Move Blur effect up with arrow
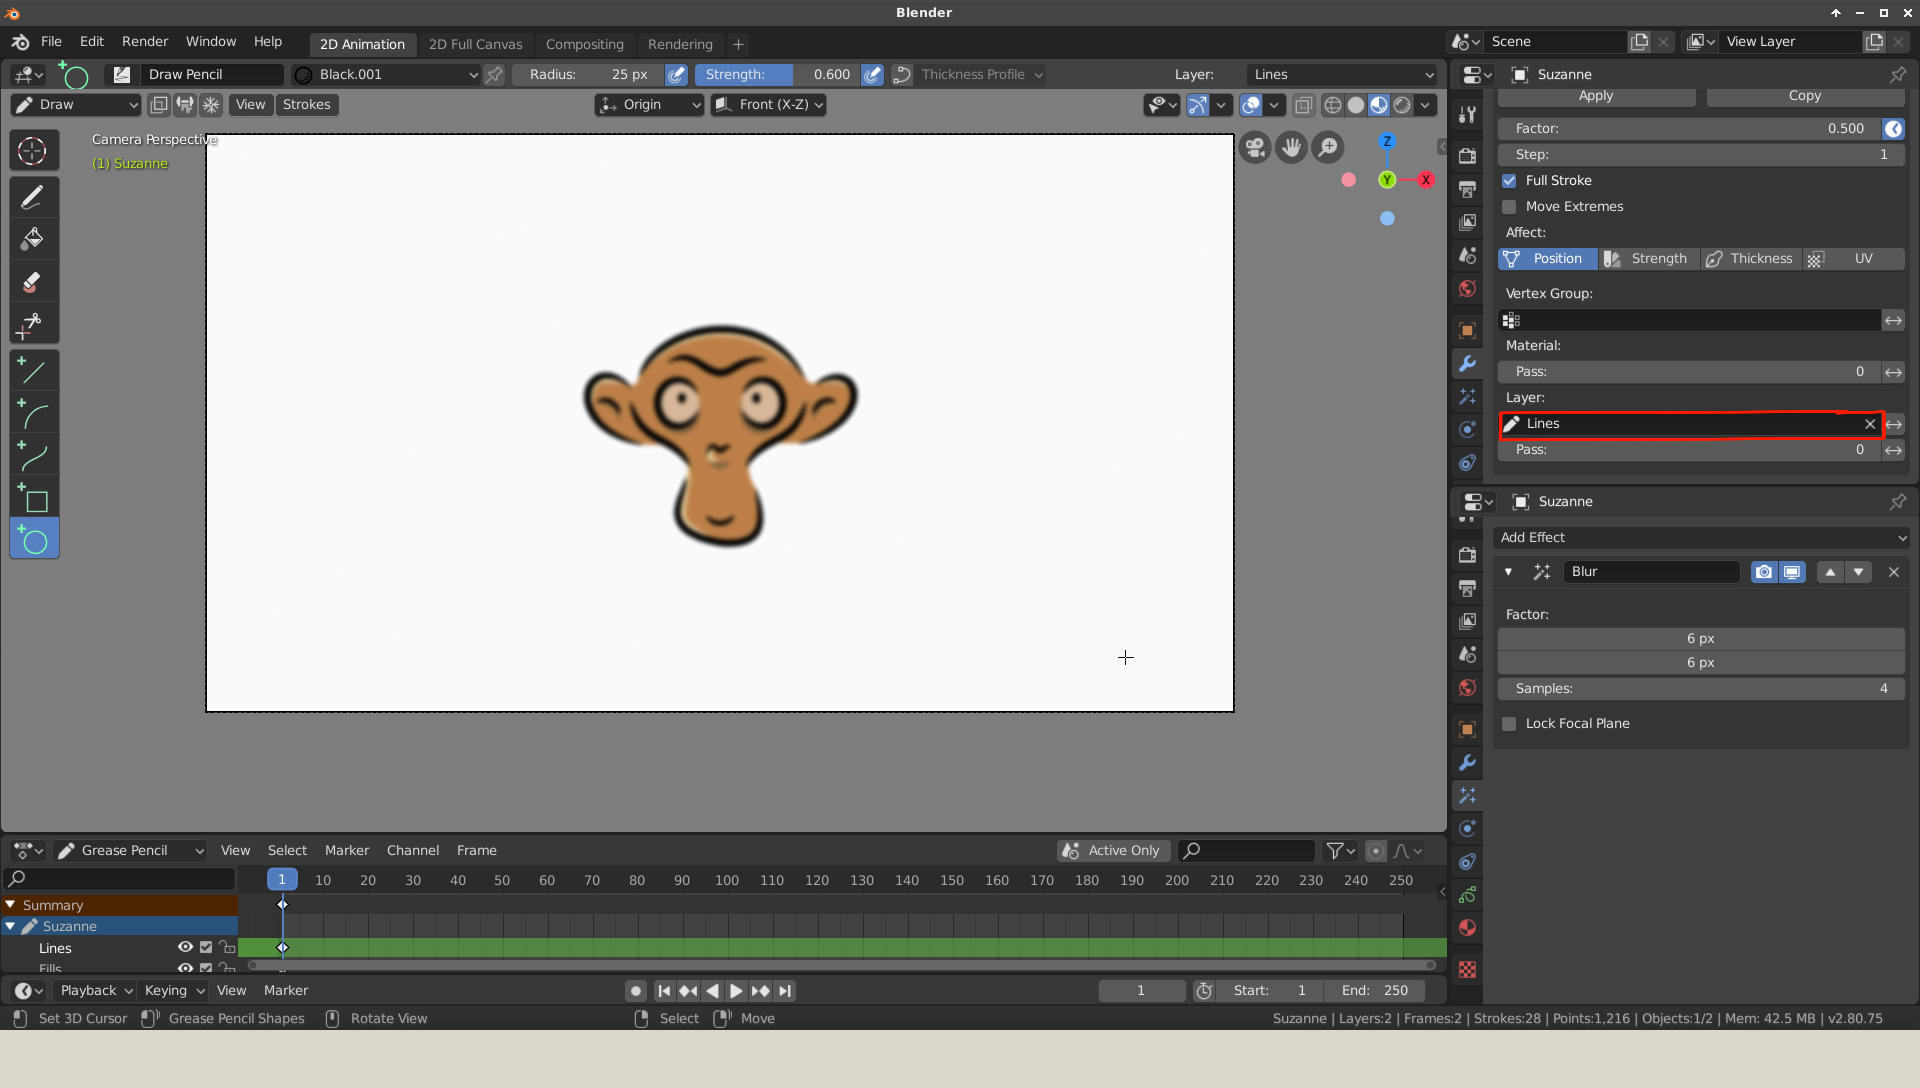 click(1830, 572)
